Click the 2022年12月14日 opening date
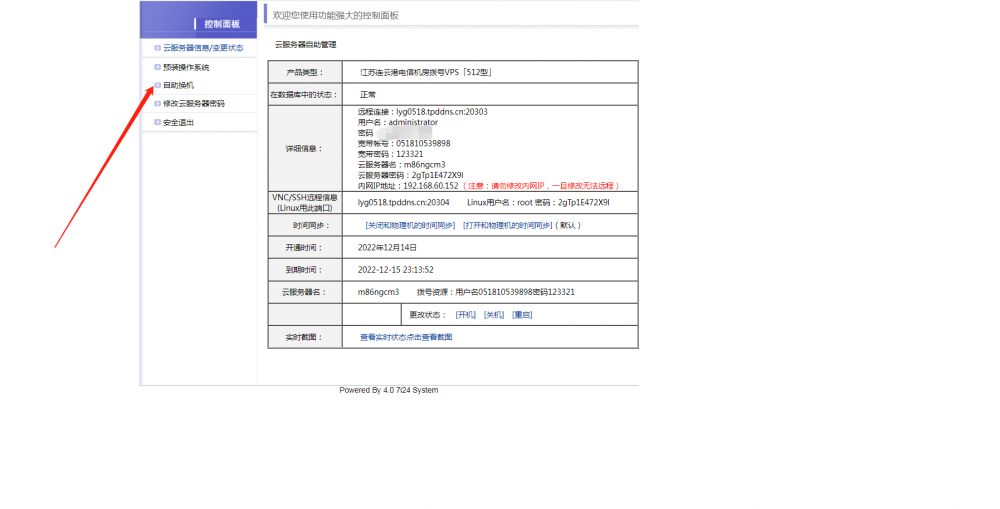1000x509 pixels. coord(387,247)
